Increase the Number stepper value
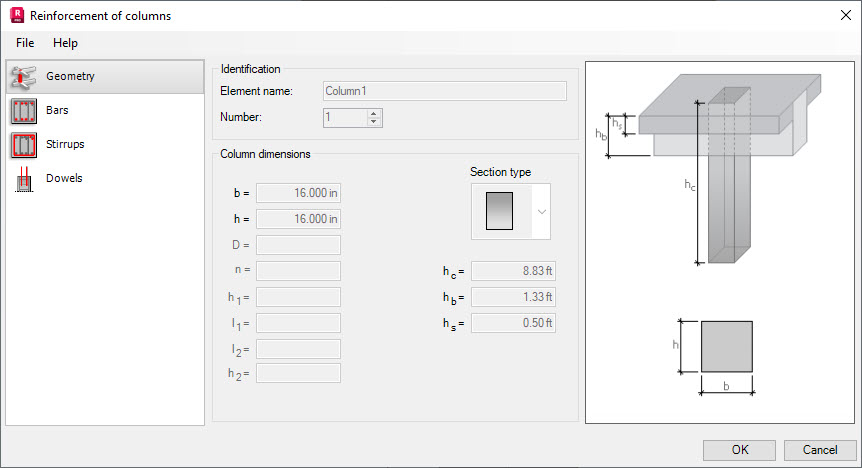 click(374, 113)
